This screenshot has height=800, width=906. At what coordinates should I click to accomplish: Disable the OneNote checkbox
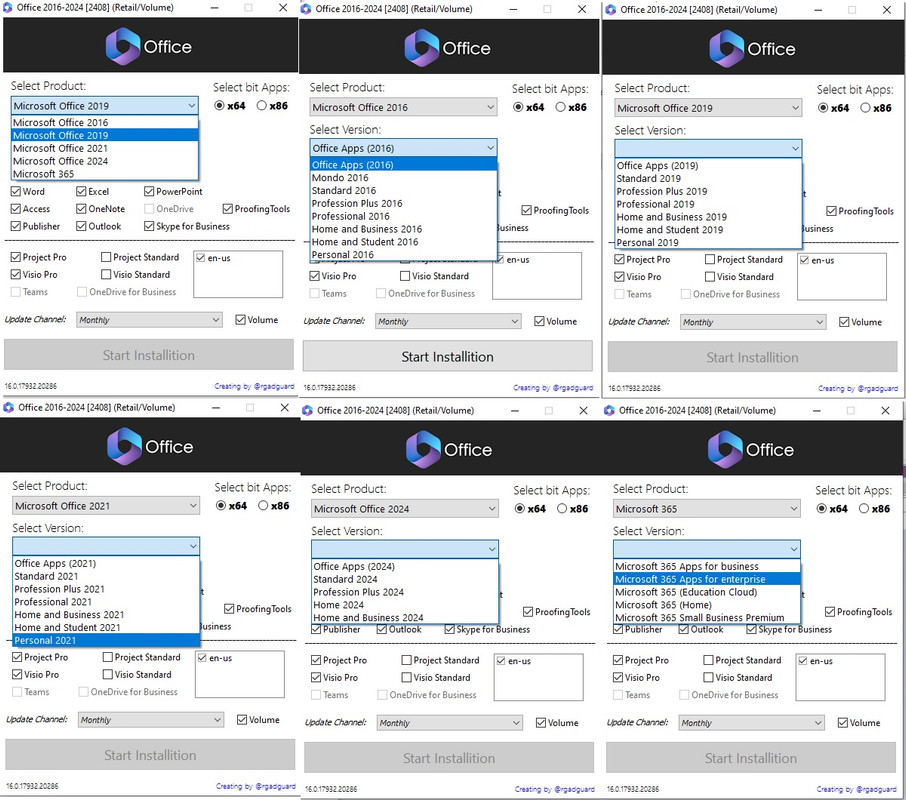point(81,209)
